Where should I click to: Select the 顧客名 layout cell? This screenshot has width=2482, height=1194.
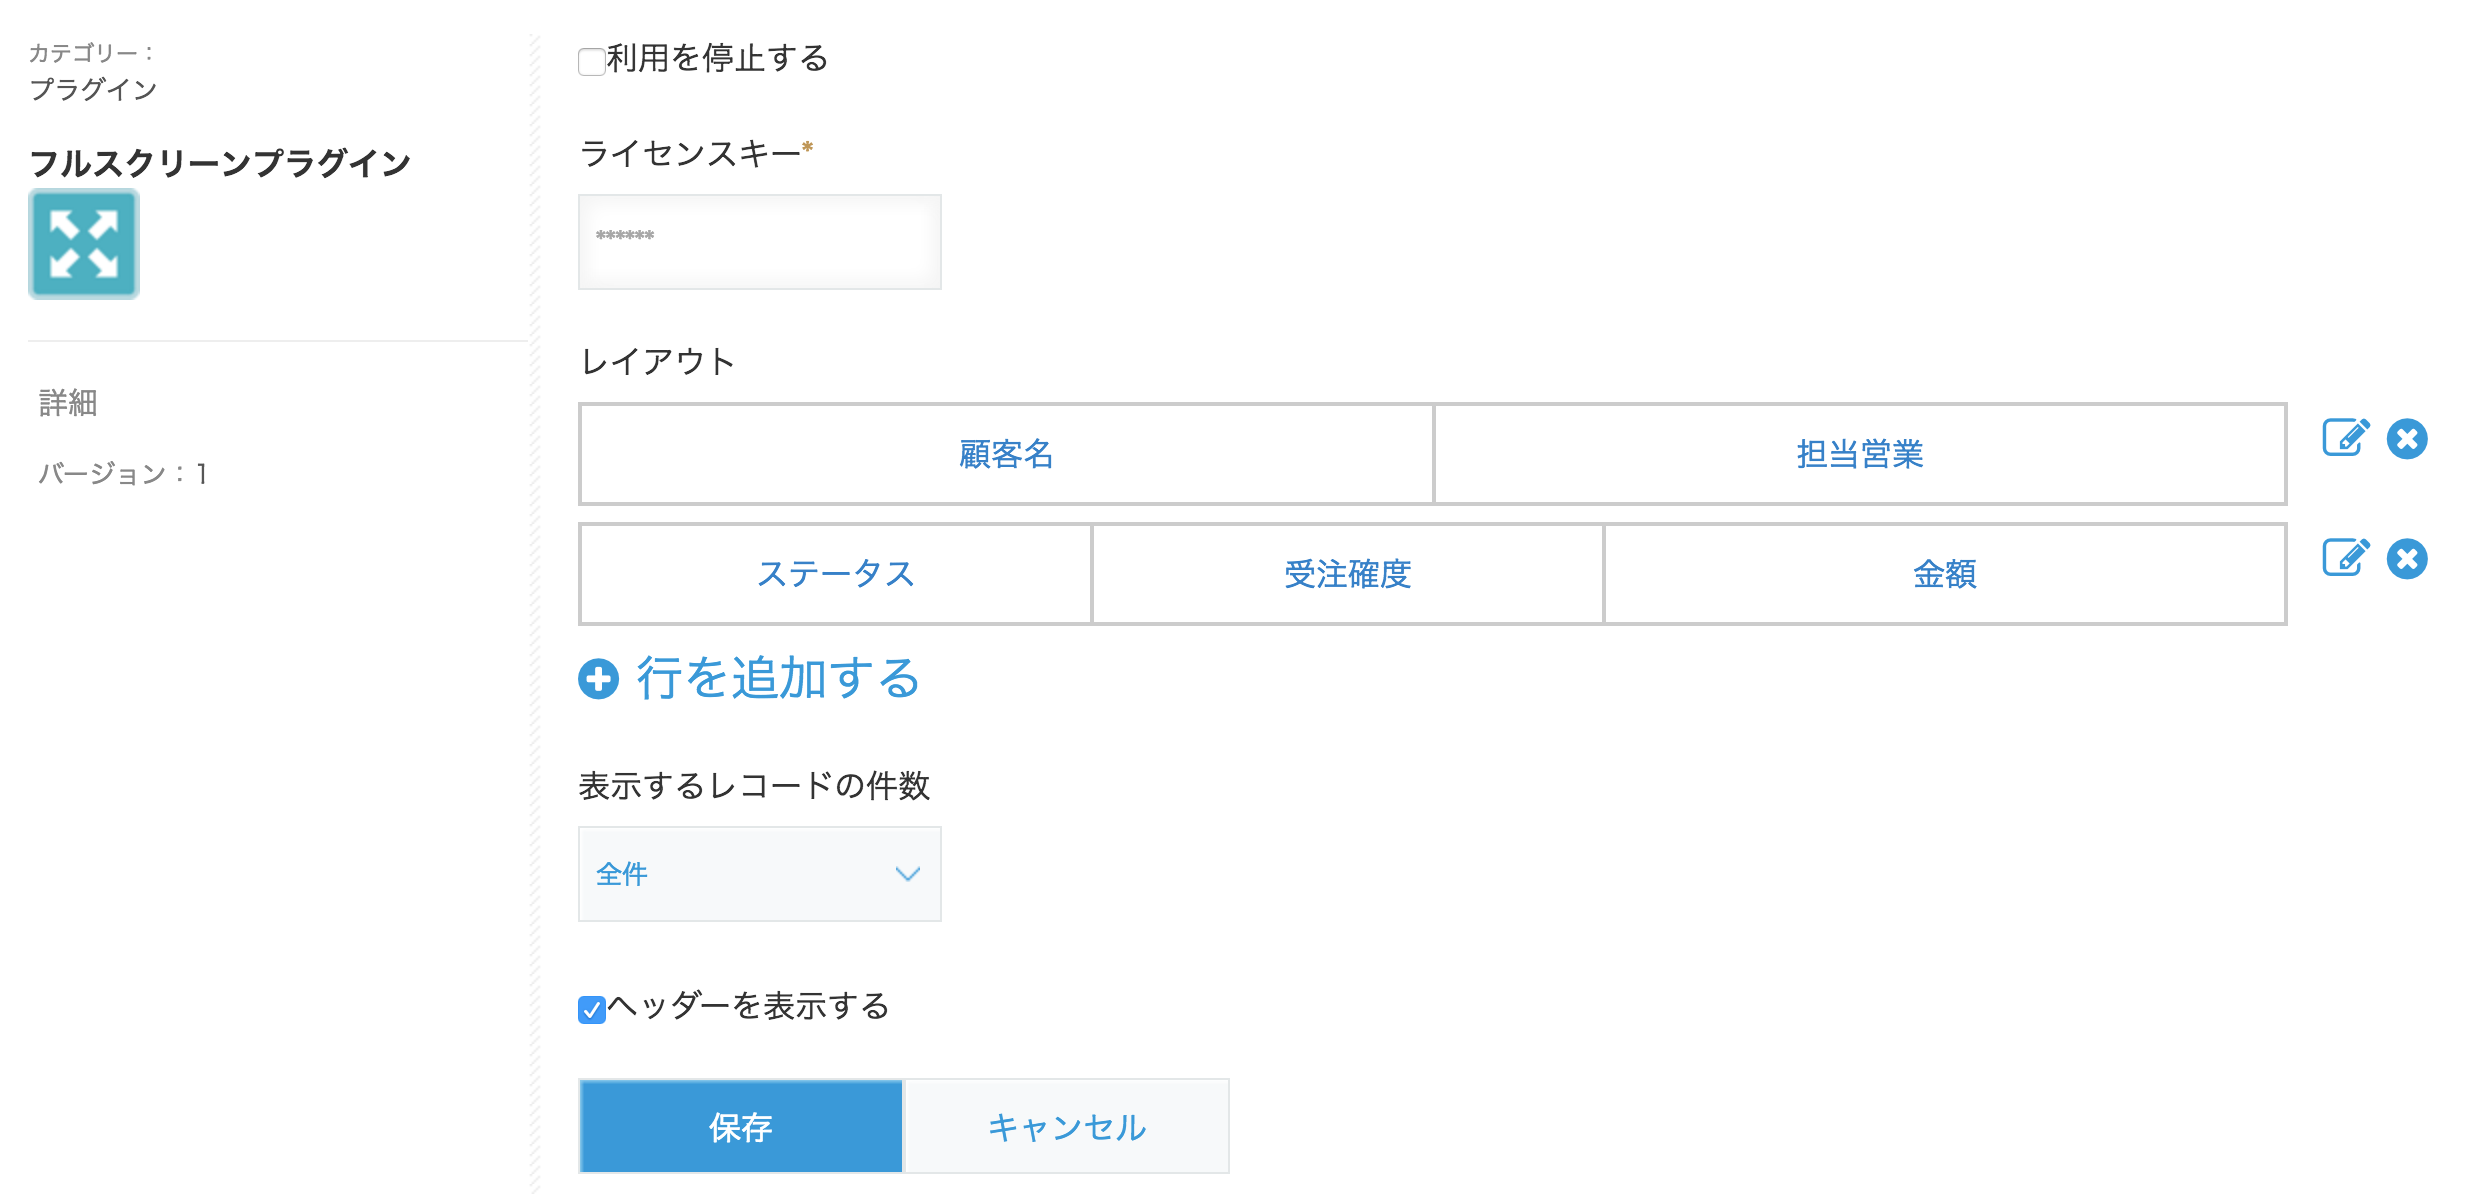point(1006,454)
